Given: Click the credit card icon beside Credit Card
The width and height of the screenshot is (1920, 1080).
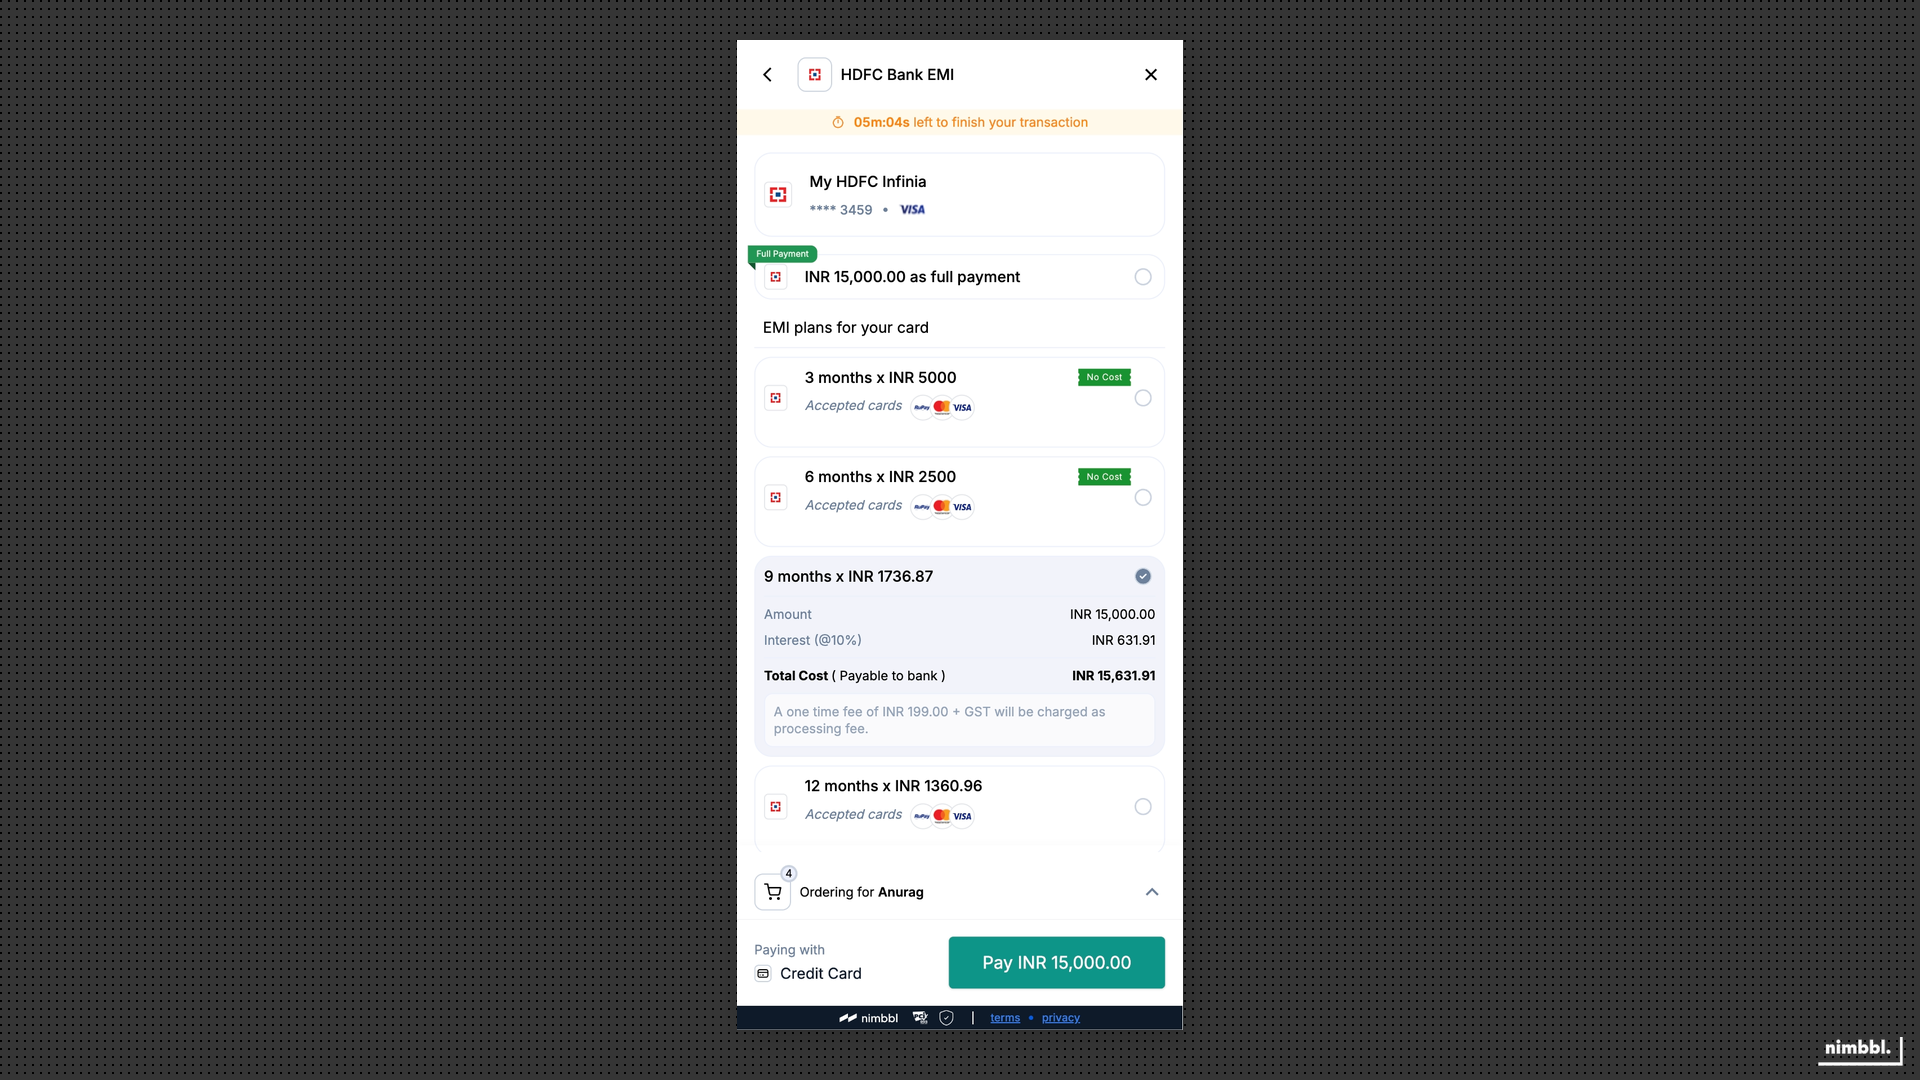Looking at the screenshot, I should point(763,974).
